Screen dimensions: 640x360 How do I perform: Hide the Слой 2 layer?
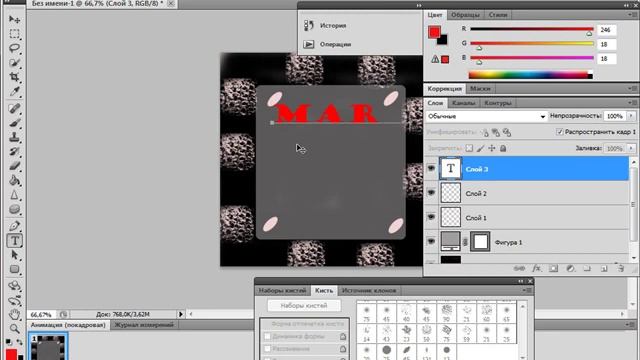(x=431, y=193)
